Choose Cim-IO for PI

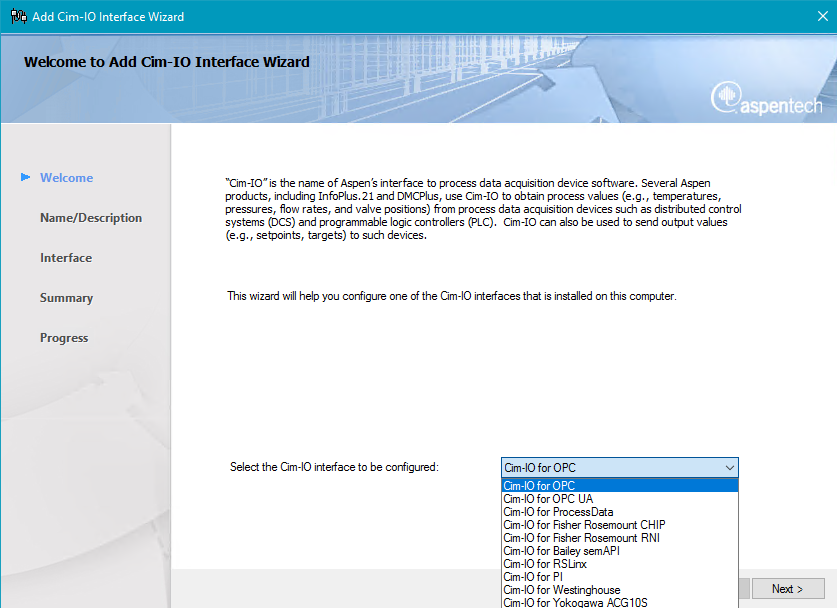[x=620, y=577]
